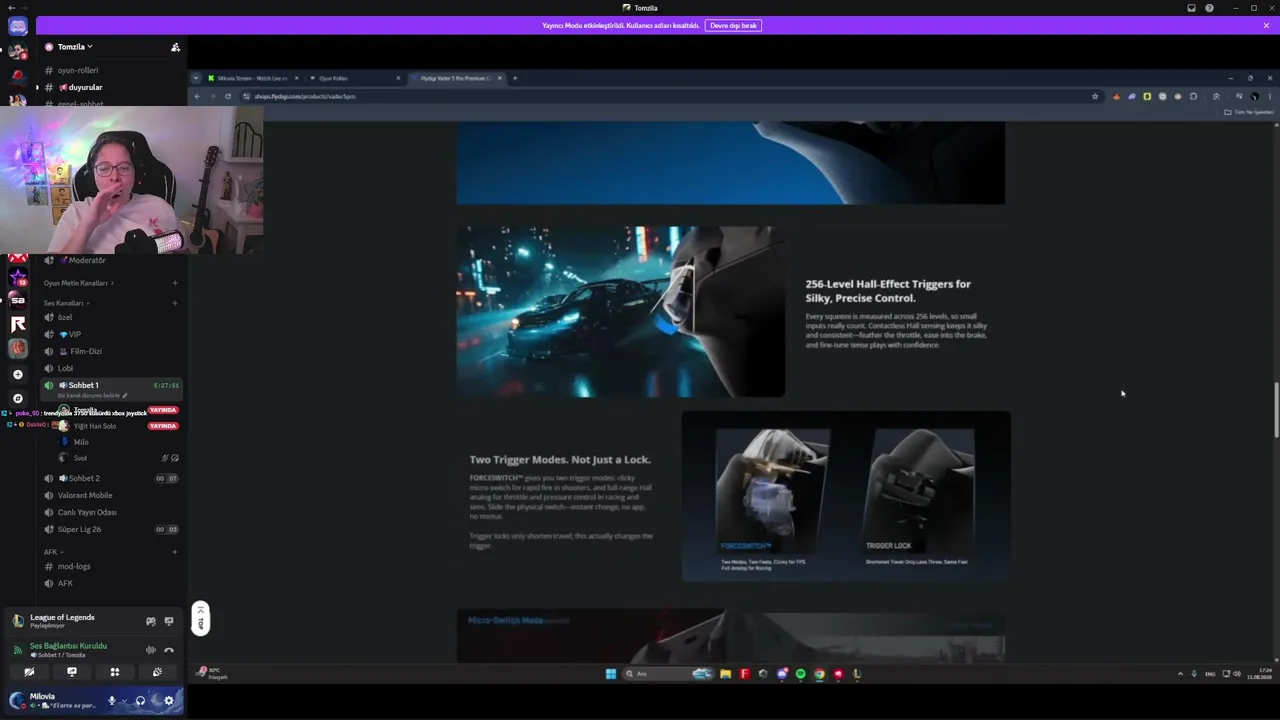Share League of Legends game screen icon
The height and width of the screenshot is (720, 1280).
coord(169,621)
